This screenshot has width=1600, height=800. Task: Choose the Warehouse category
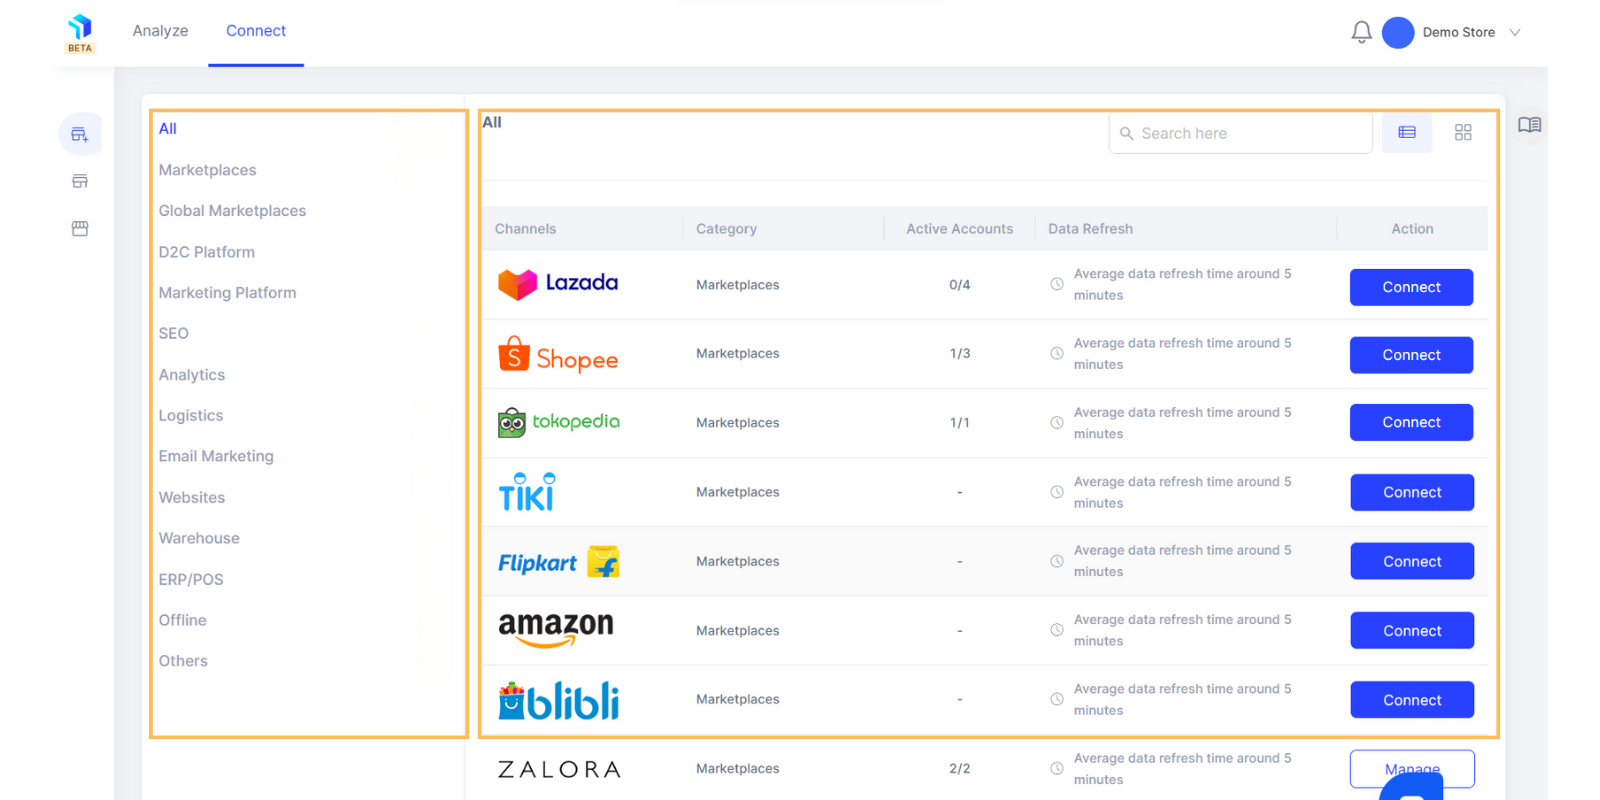click(x=199, y=538)
